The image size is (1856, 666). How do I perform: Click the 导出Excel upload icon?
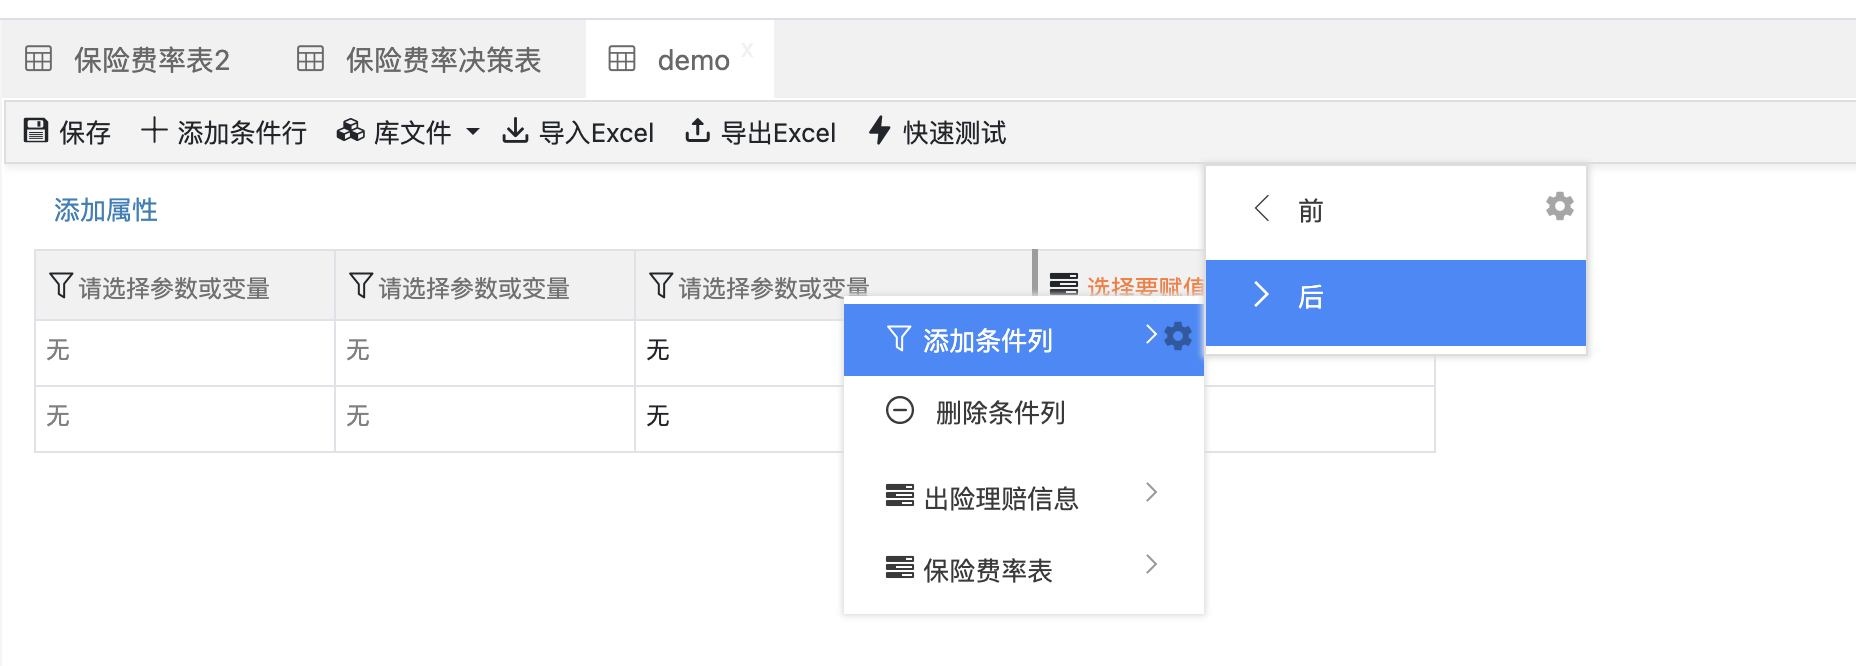pyautogui.click(x=697, y=131)
